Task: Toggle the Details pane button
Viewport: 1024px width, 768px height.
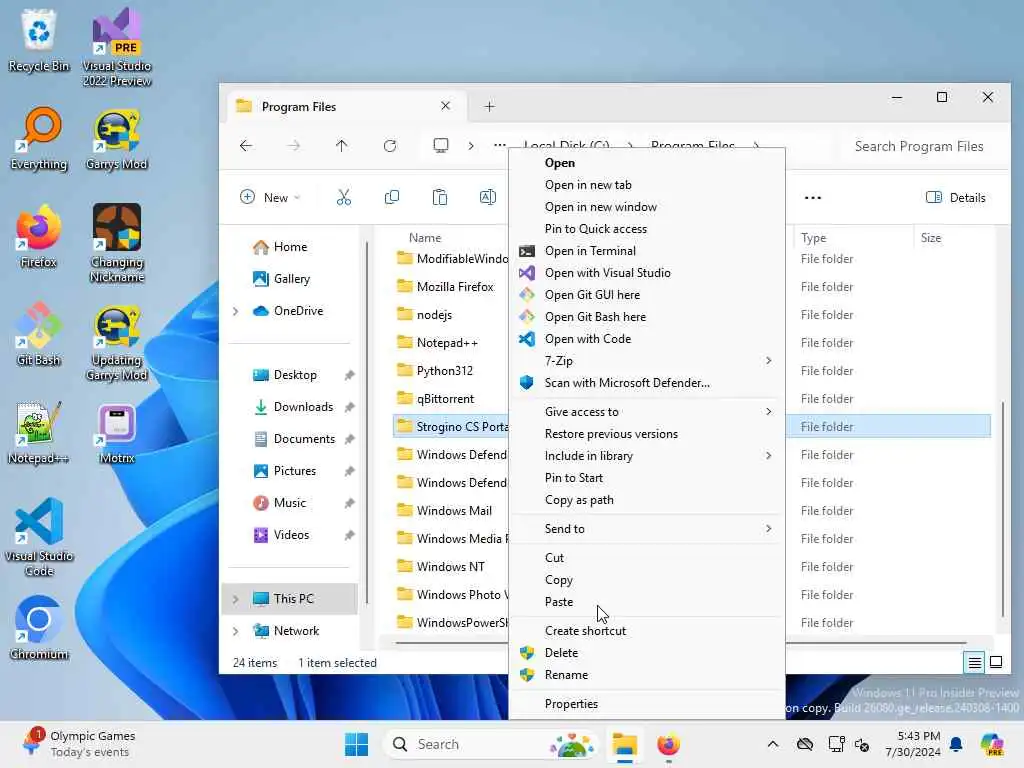Action: pos(955,197)
